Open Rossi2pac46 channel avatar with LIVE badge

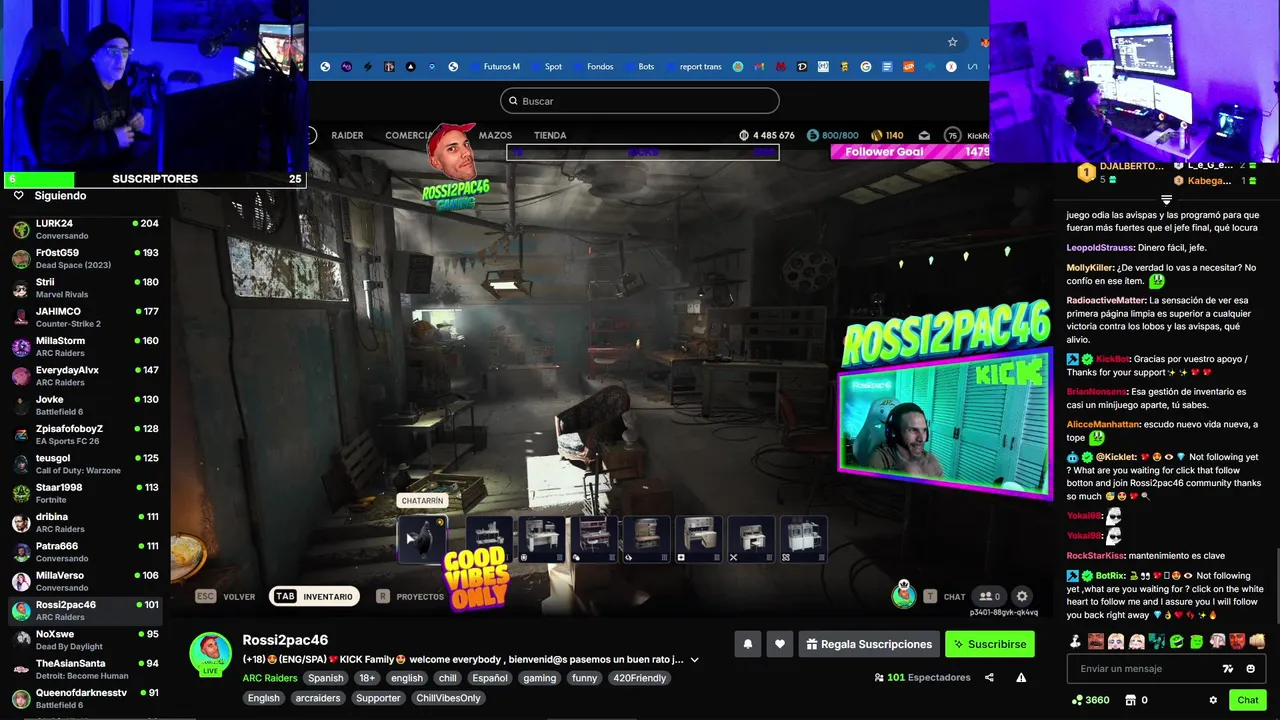click(x=210, y=654)
